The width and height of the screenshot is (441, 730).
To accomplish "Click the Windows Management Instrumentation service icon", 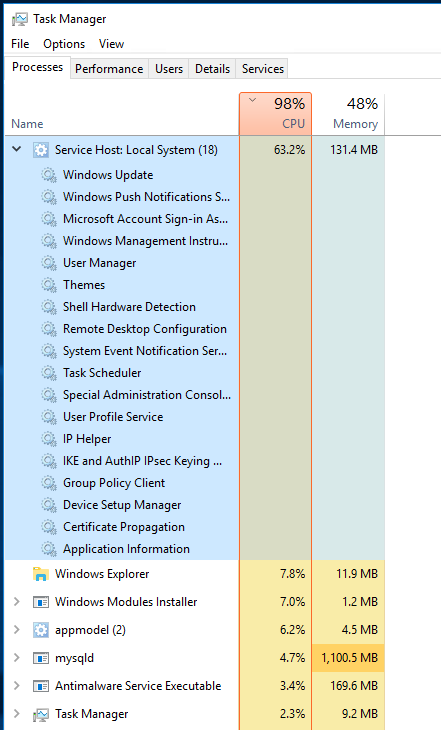I will (48, 241).
